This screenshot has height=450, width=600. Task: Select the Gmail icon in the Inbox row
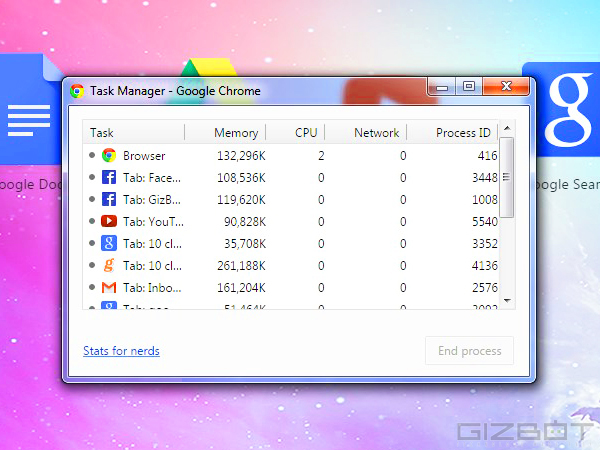click(108, 287)
